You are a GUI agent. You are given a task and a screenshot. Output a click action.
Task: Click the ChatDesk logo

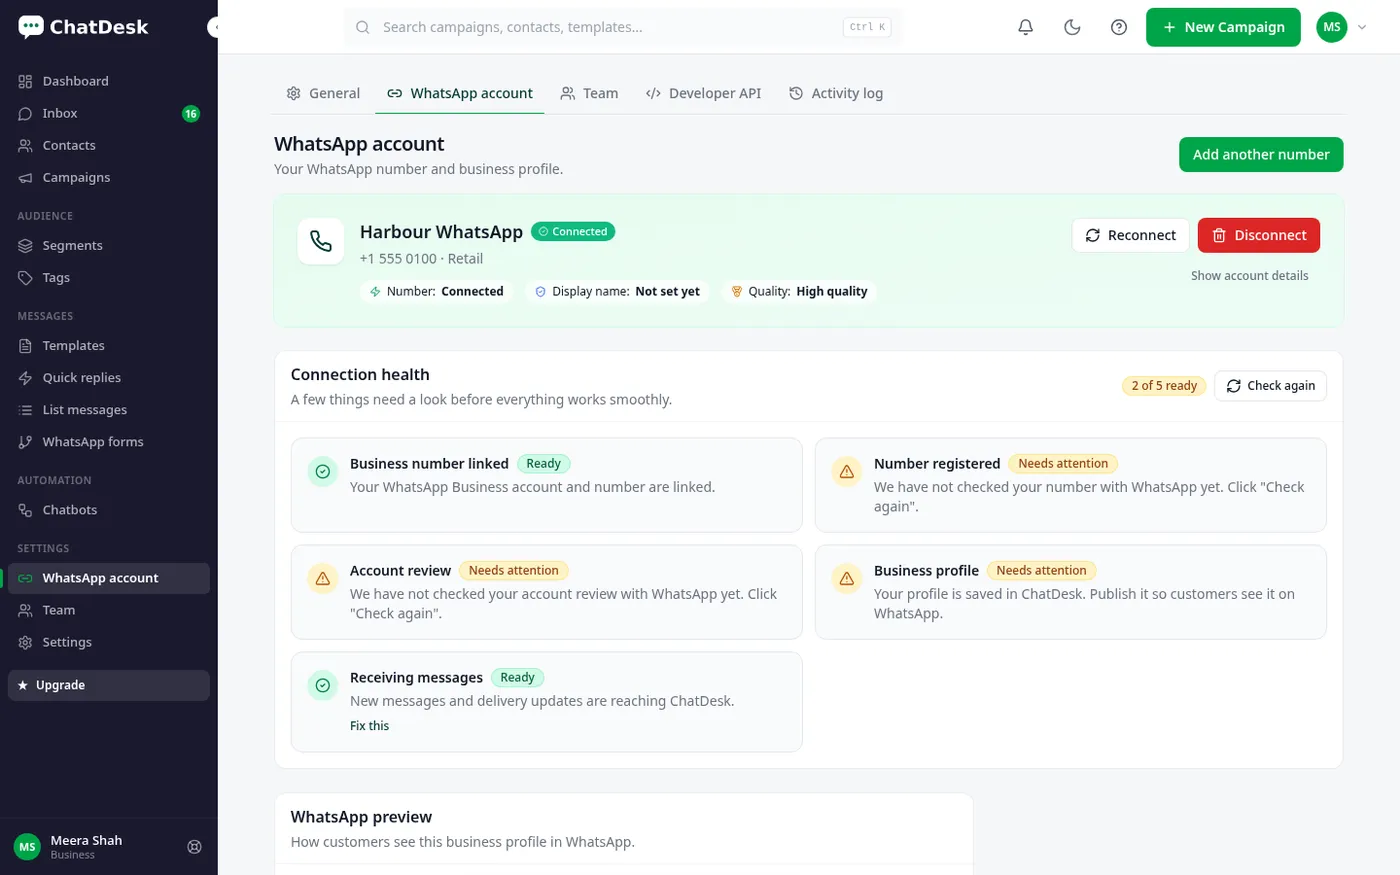83,27
